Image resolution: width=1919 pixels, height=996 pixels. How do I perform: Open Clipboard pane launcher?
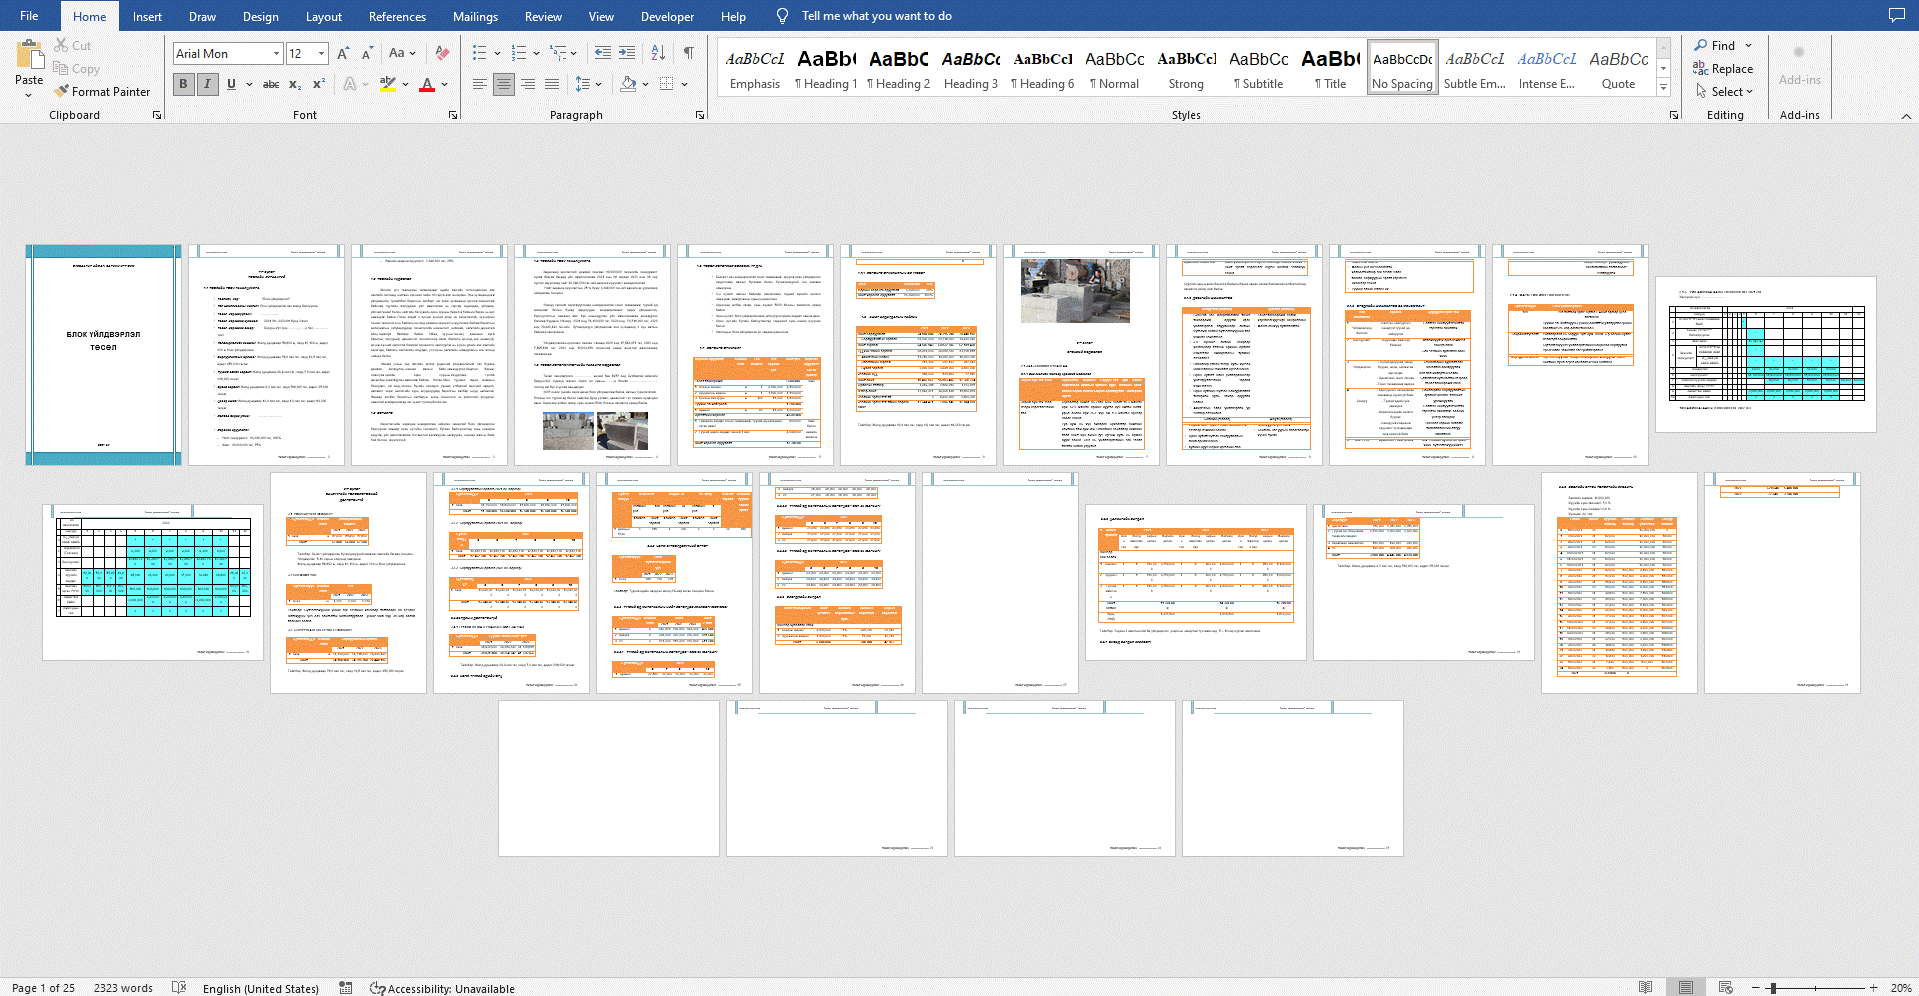(157, 115)
